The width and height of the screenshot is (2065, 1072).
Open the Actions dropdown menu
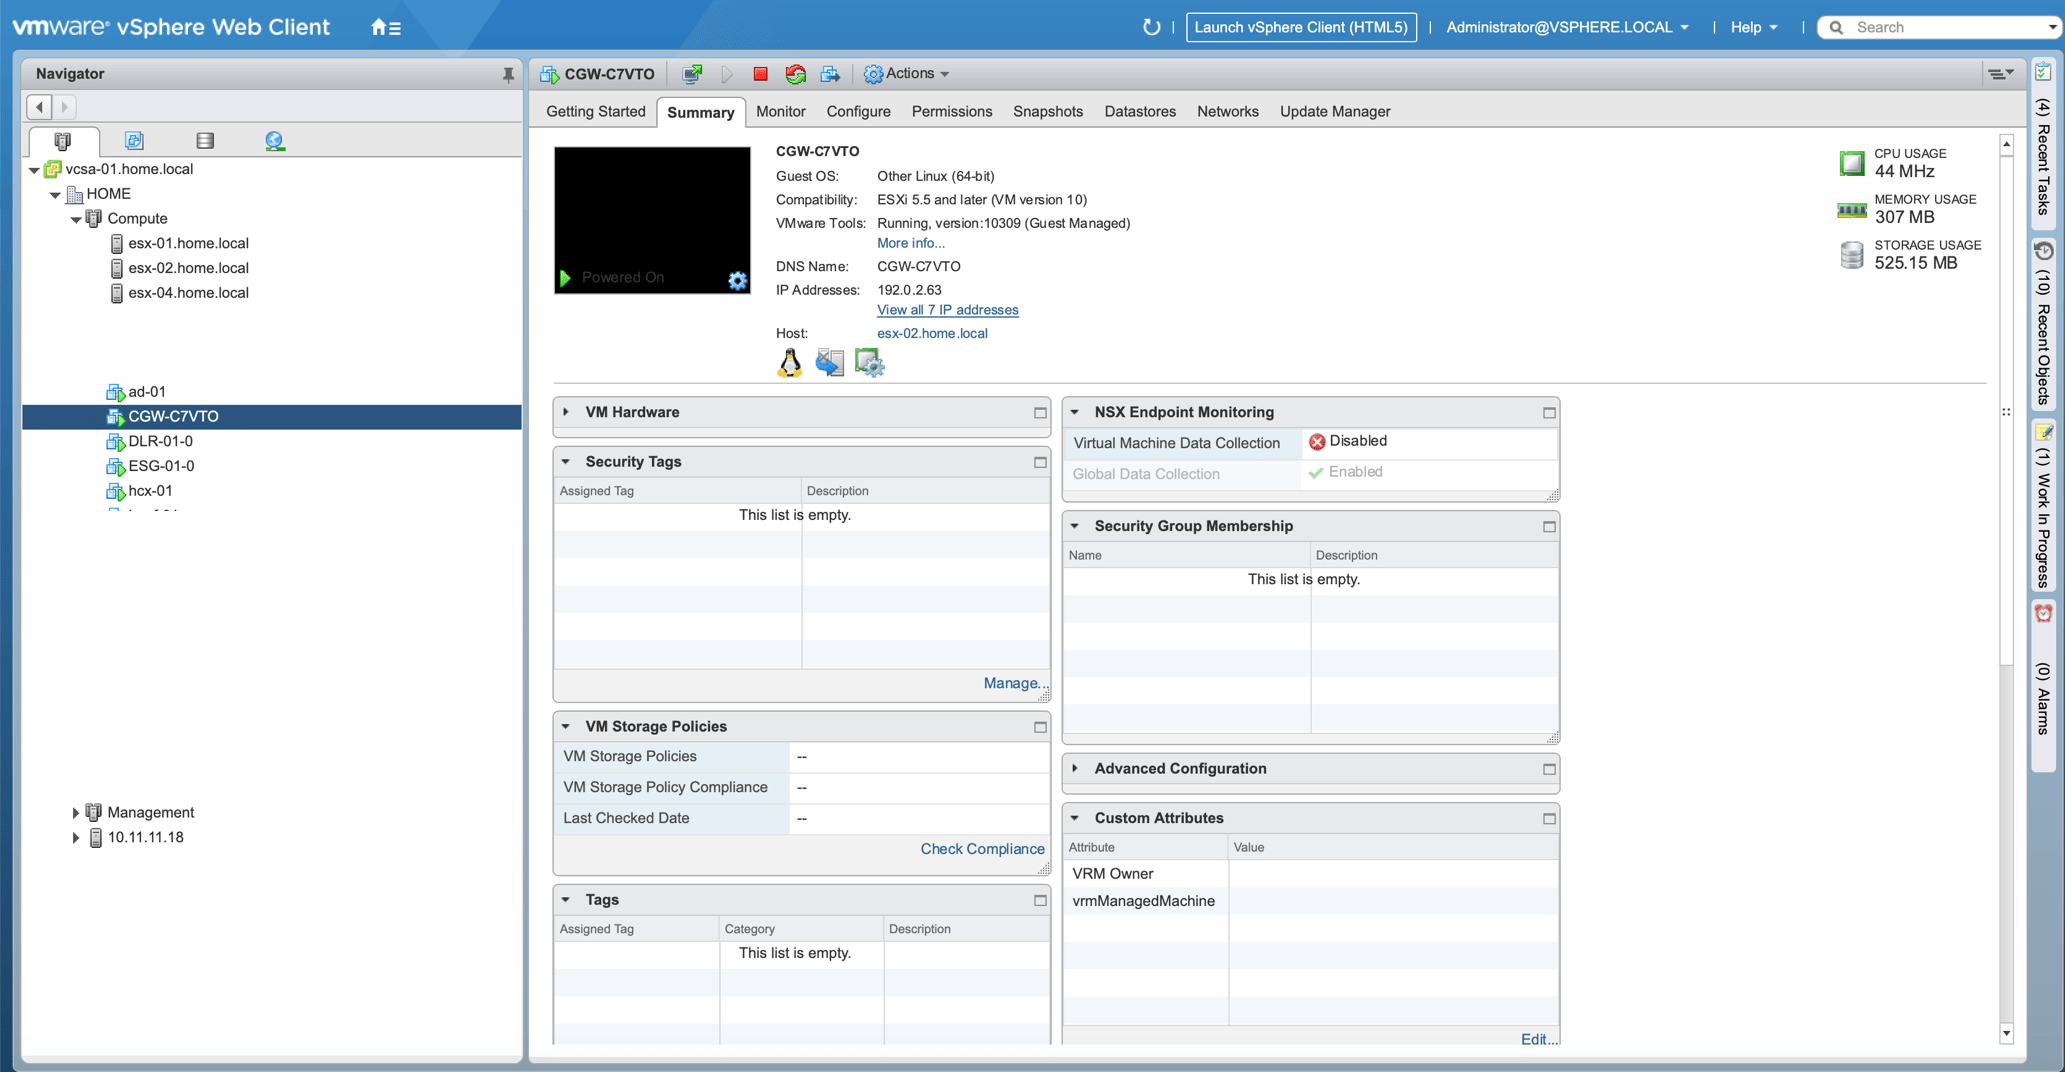coord(908,74)
